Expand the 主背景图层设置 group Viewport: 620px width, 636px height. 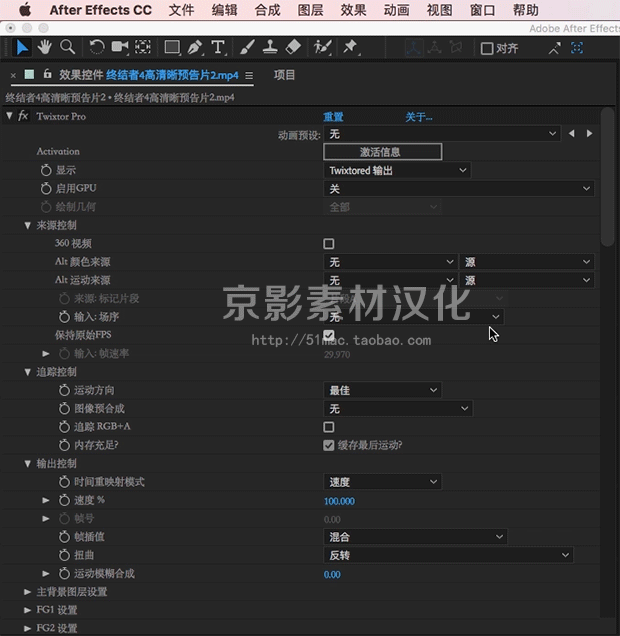(x=27, y=592)
